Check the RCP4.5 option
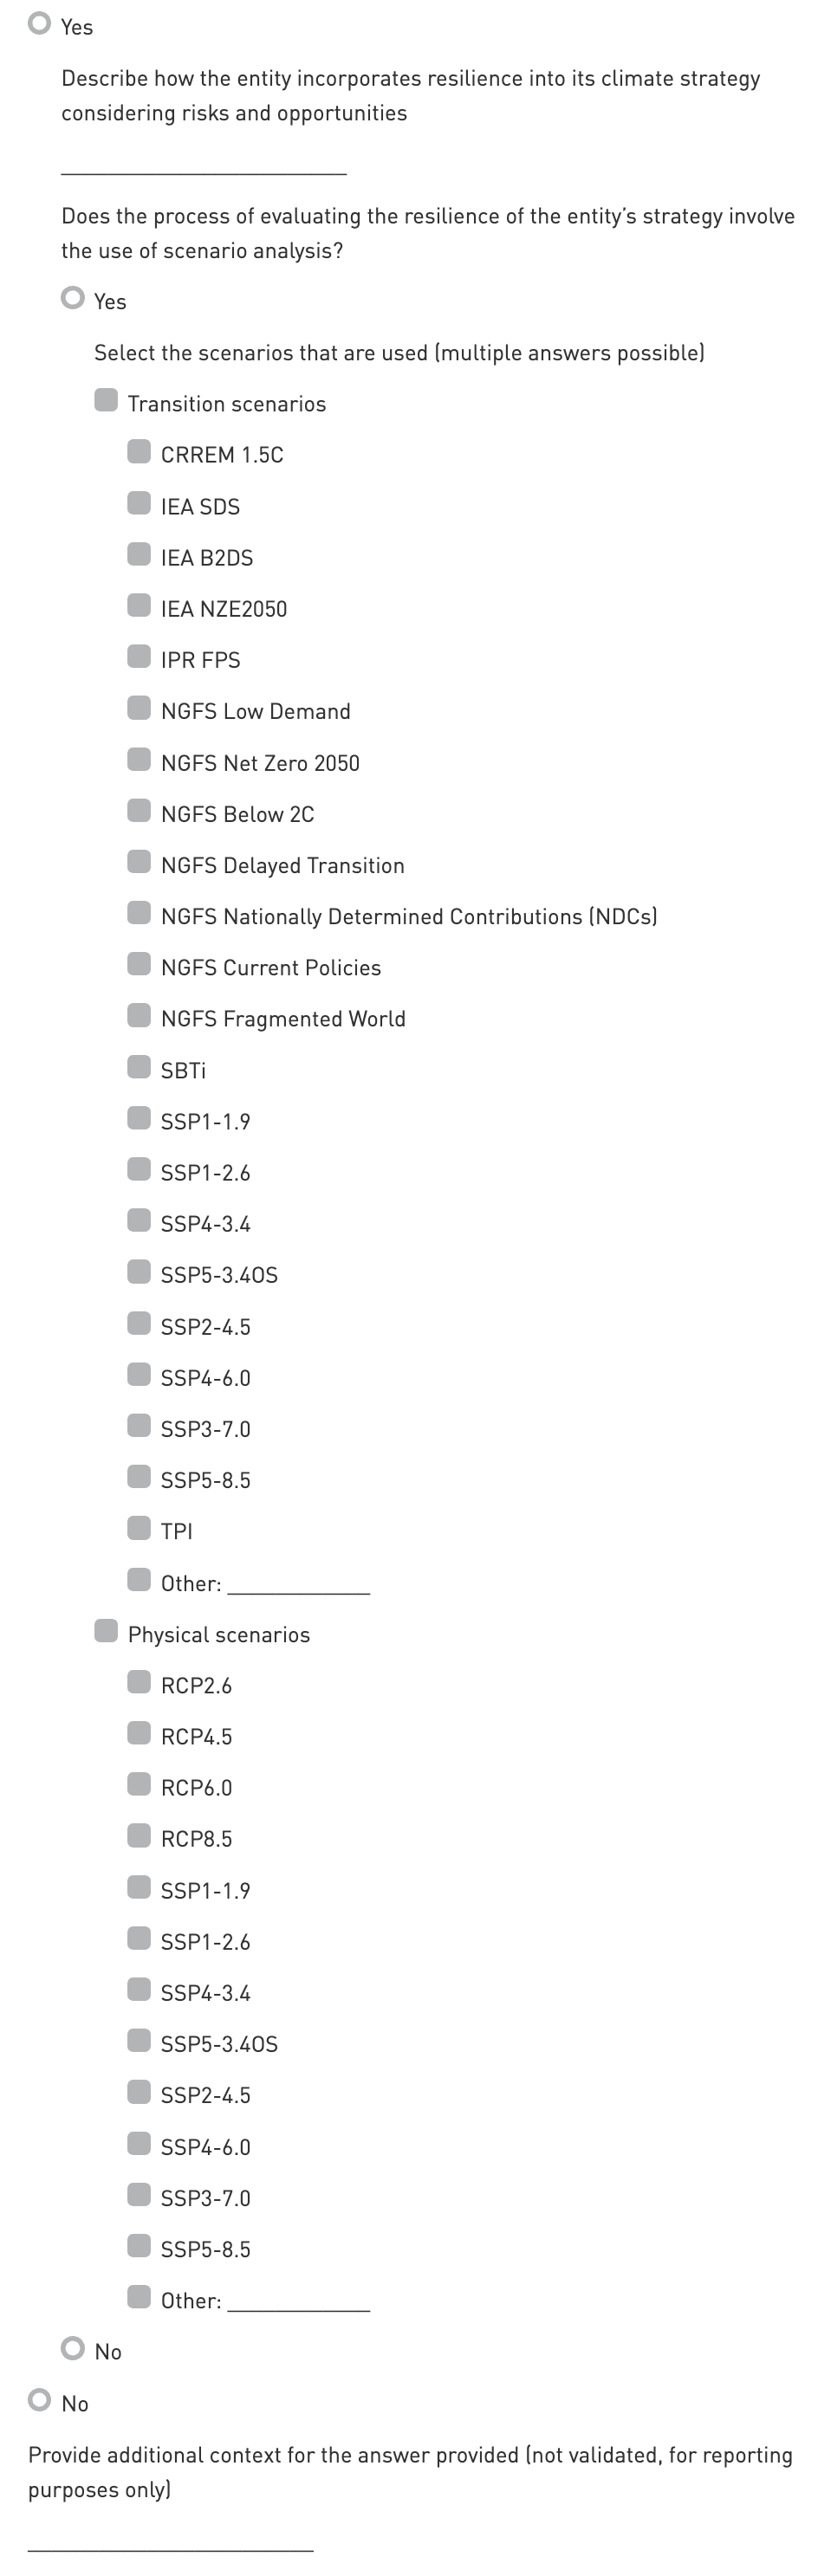 [139, 1734]
